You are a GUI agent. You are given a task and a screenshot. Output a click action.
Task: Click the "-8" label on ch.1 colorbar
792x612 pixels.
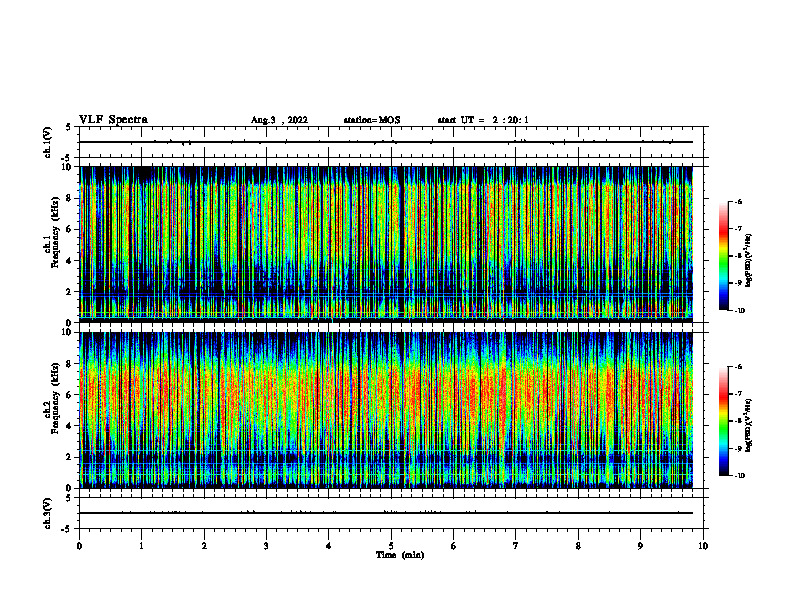pyautogui.click(x=738, y=256)
